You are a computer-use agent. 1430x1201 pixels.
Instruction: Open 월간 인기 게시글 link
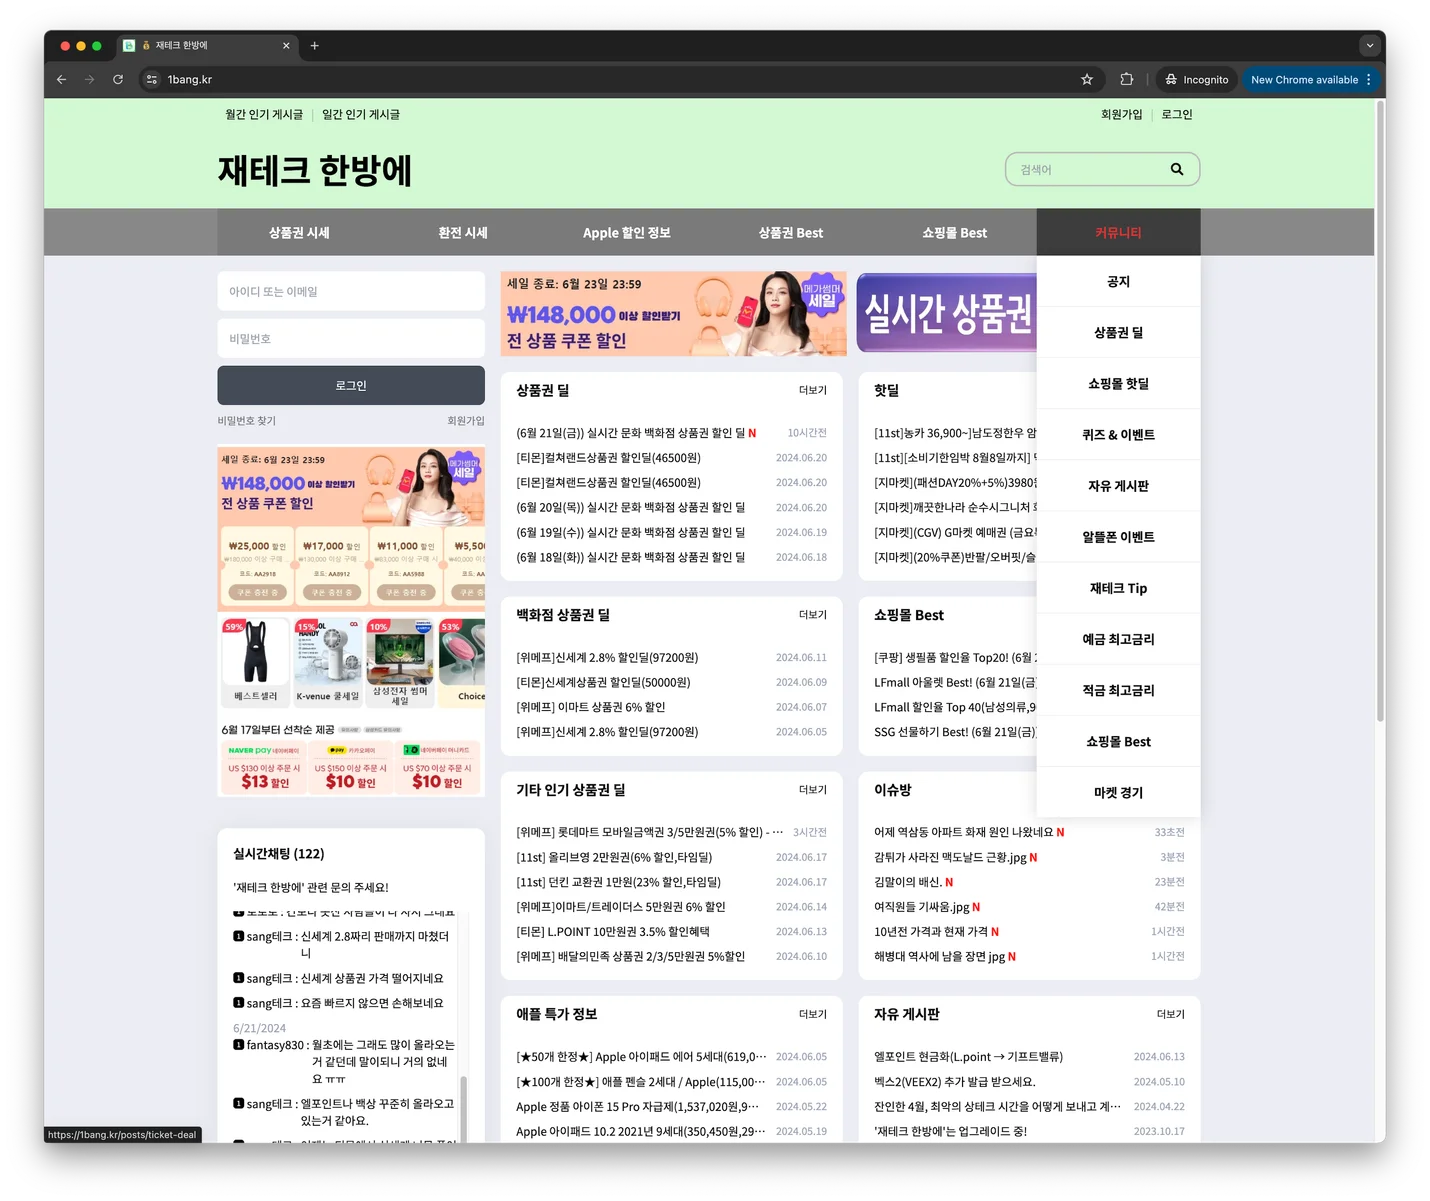(264, 114)
